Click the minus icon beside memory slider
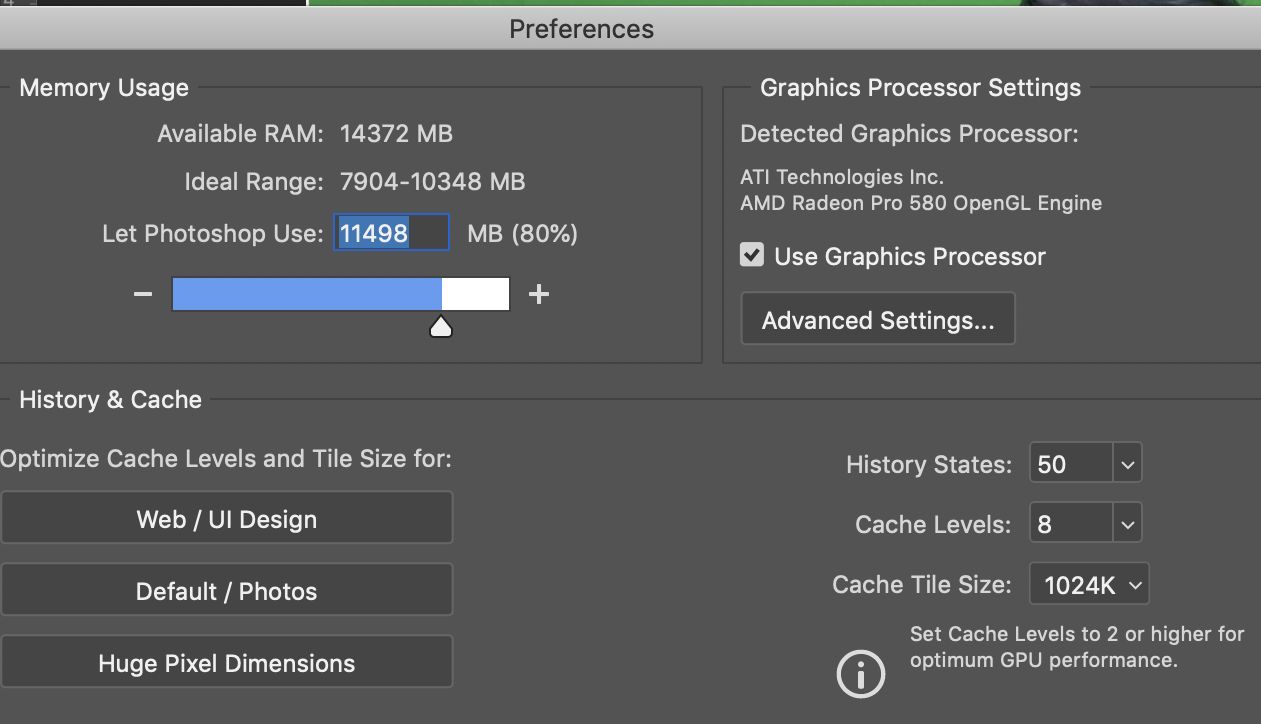The width and height of the screenshot is (1261, 724). 143,294
